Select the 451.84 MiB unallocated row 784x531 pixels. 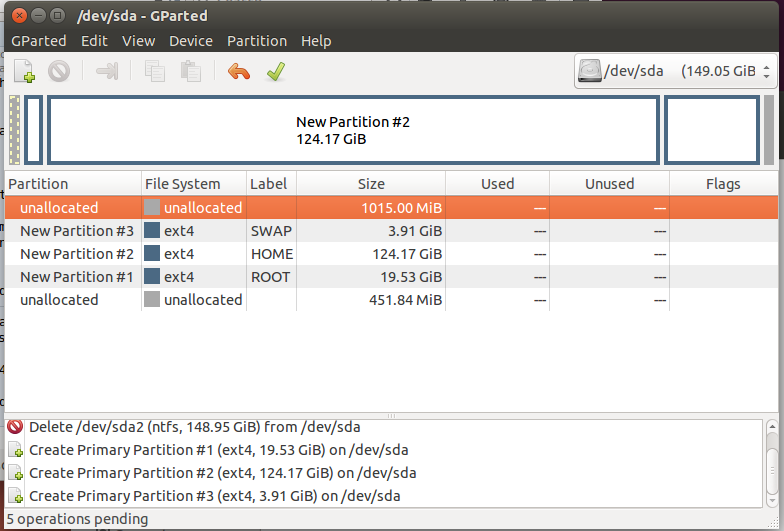tap(392, 300)
